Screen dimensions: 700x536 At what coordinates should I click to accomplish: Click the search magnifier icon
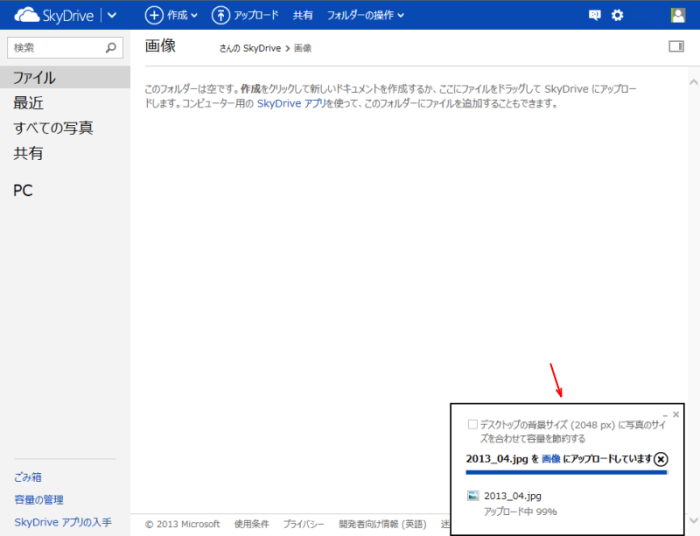112,47
